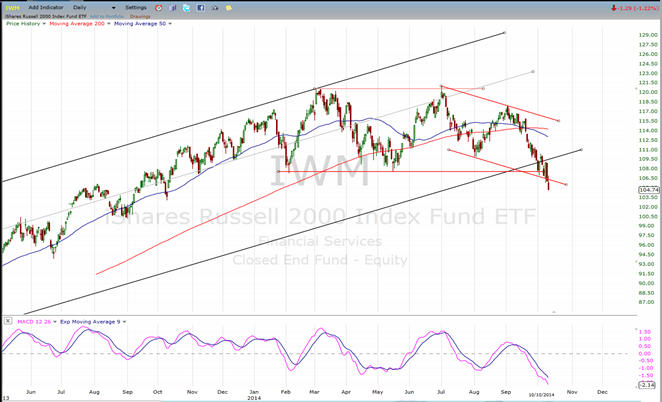
Task: Click the purple book icon in toolbar
Action: tap(172, 8)
